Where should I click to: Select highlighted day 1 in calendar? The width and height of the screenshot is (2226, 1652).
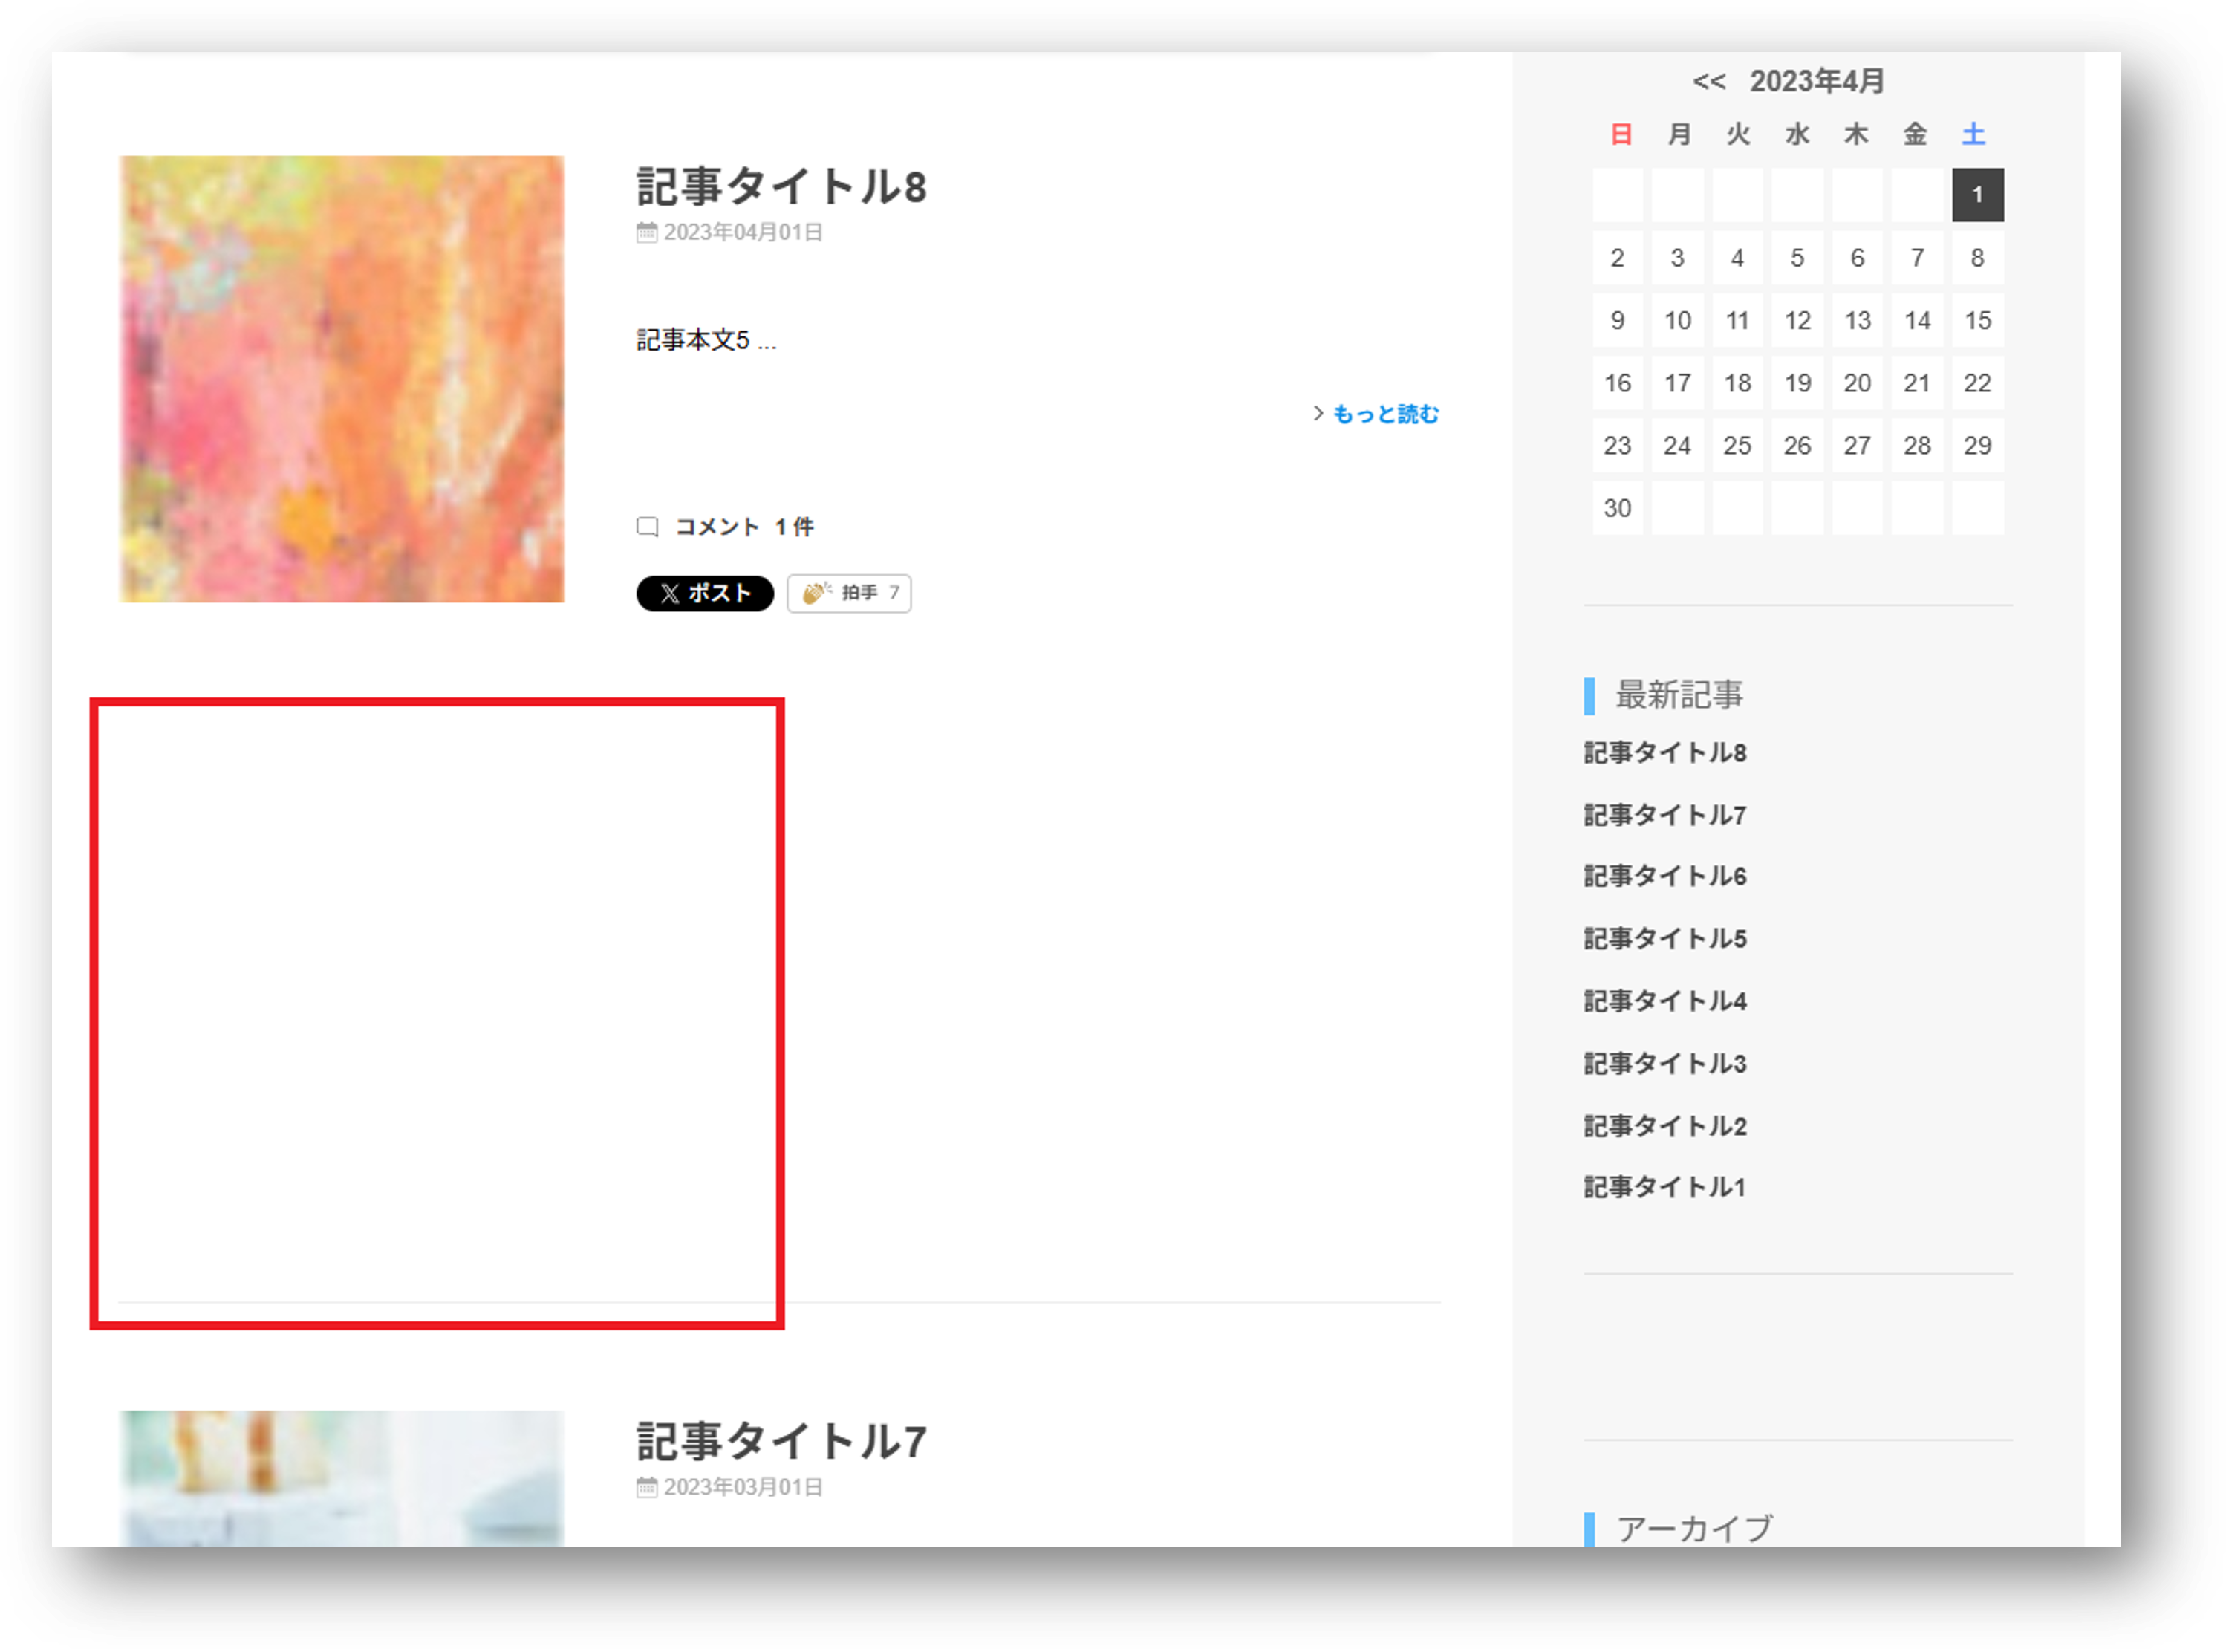tap(1977, 195)
